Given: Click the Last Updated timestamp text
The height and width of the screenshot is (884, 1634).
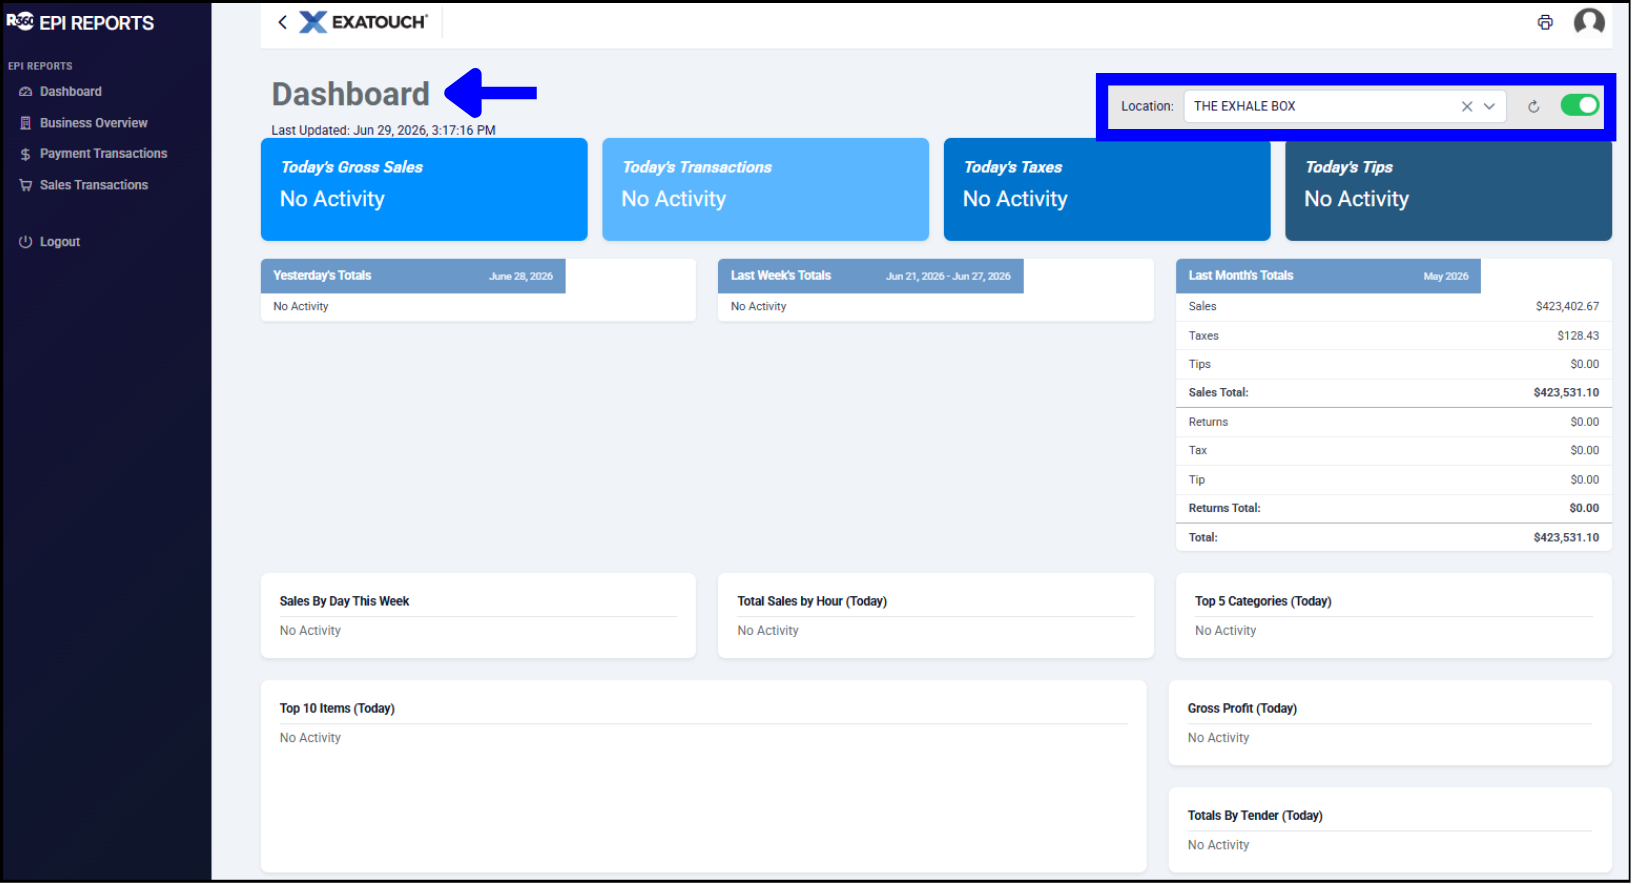Looking at the screenshot, I should pyautogui.click(x=384, y=131).
